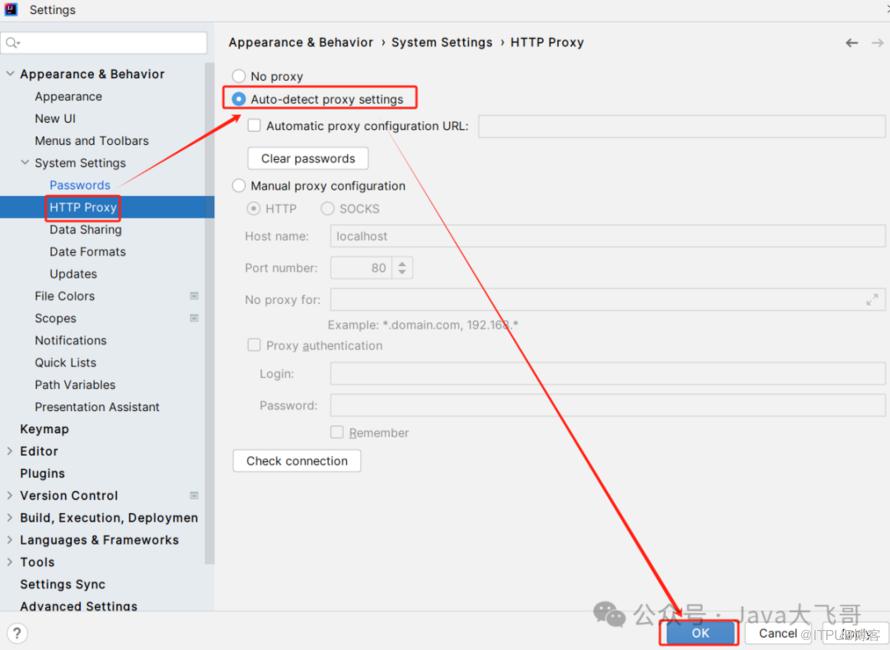Select HTTP Proxy in settings tree
890x650 pixels.
tap(83, 207)
